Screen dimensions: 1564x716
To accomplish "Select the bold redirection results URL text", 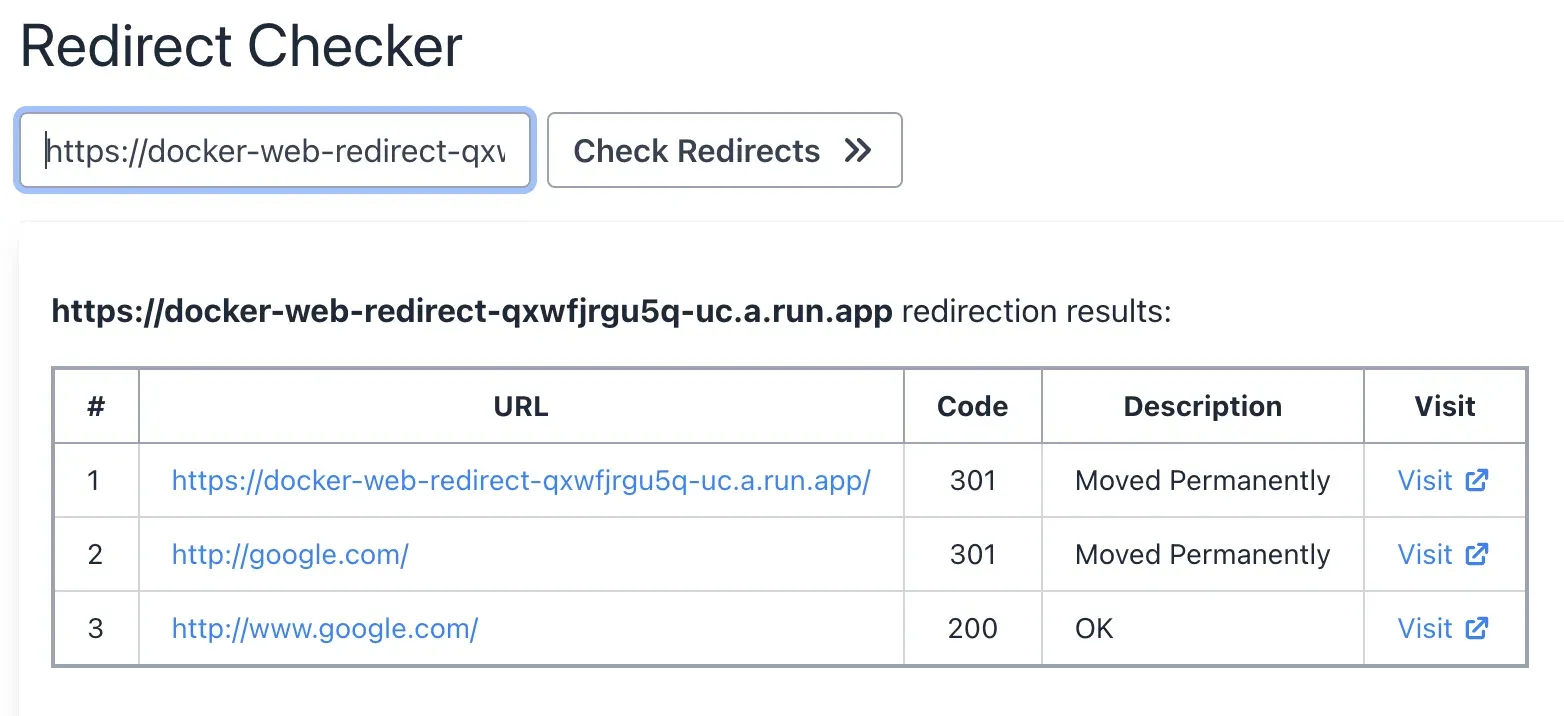I will (x=471, y=311).
